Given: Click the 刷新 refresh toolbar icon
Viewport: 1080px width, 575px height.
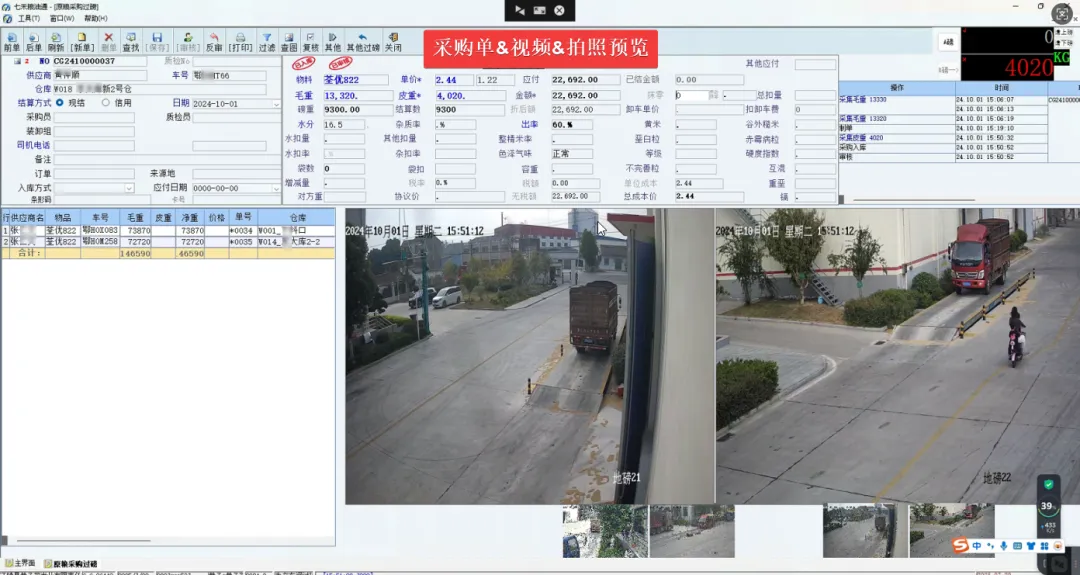Looking at the screenshot, I should [56, 42].
